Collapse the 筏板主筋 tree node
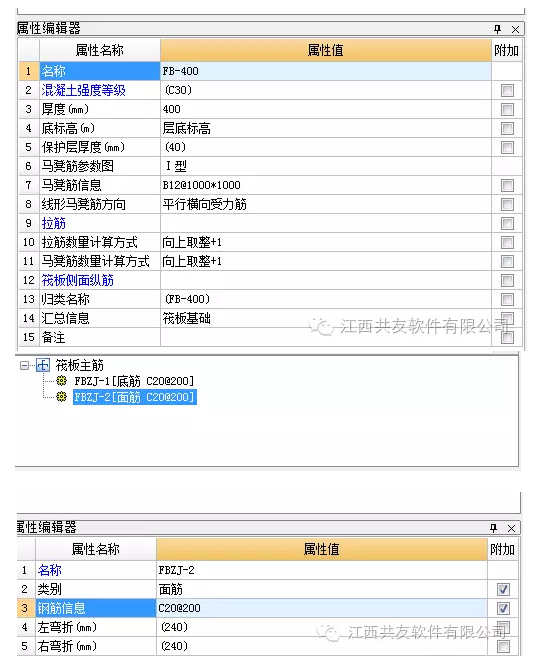 pyautogui.click(x=24, y=365)
